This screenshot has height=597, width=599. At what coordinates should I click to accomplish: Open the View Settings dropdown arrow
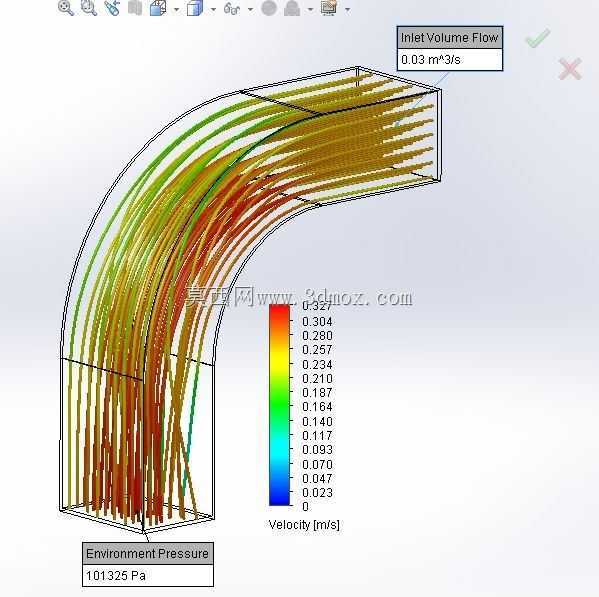click(347, 9)
